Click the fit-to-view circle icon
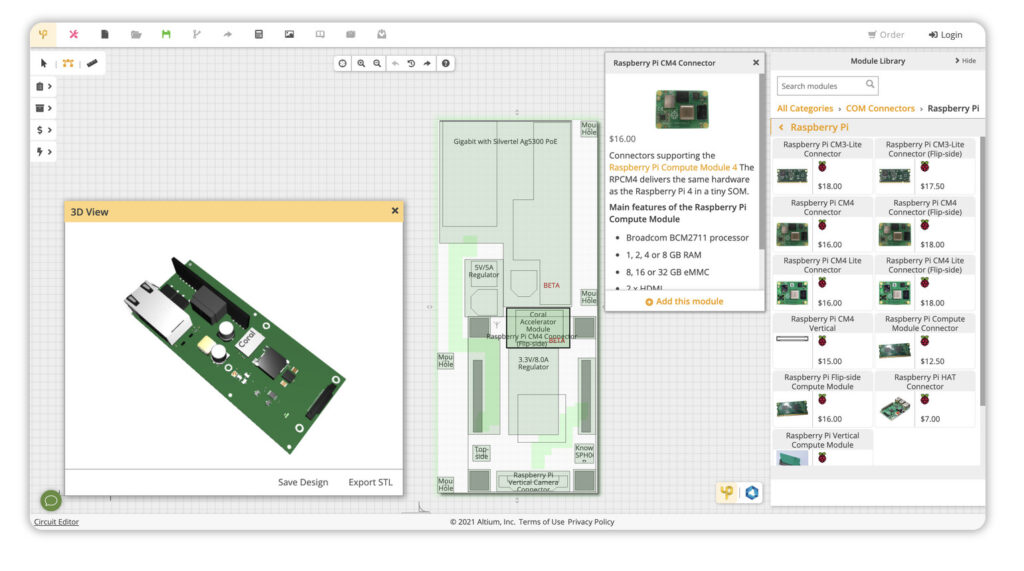Image resolution: width=1024 pixels, height=571 pixels. click(x=342, y=63)
